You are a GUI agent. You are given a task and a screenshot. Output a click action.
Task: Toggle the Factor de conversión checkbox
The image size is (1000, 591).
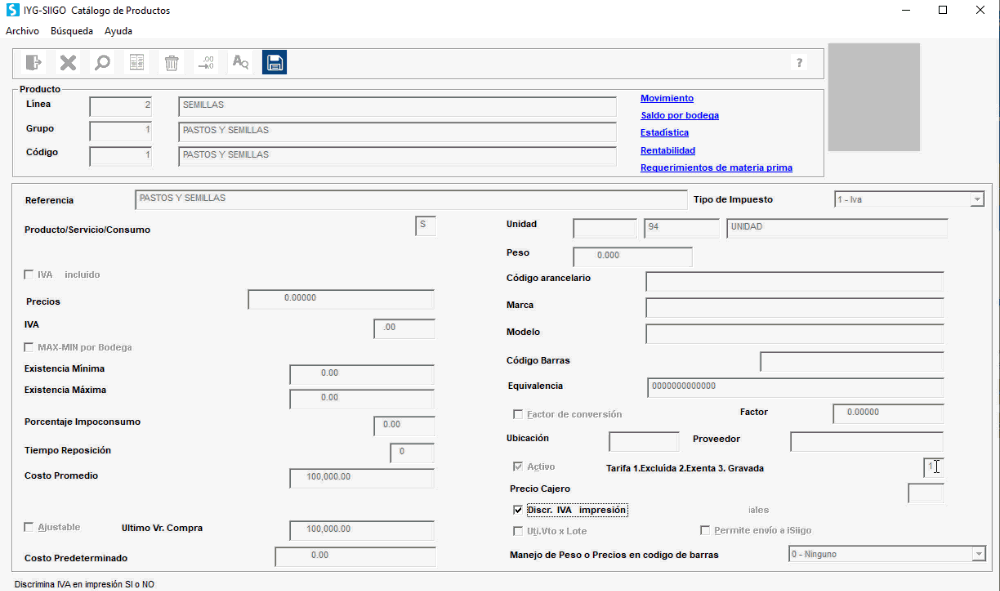(x=518, y=414)
